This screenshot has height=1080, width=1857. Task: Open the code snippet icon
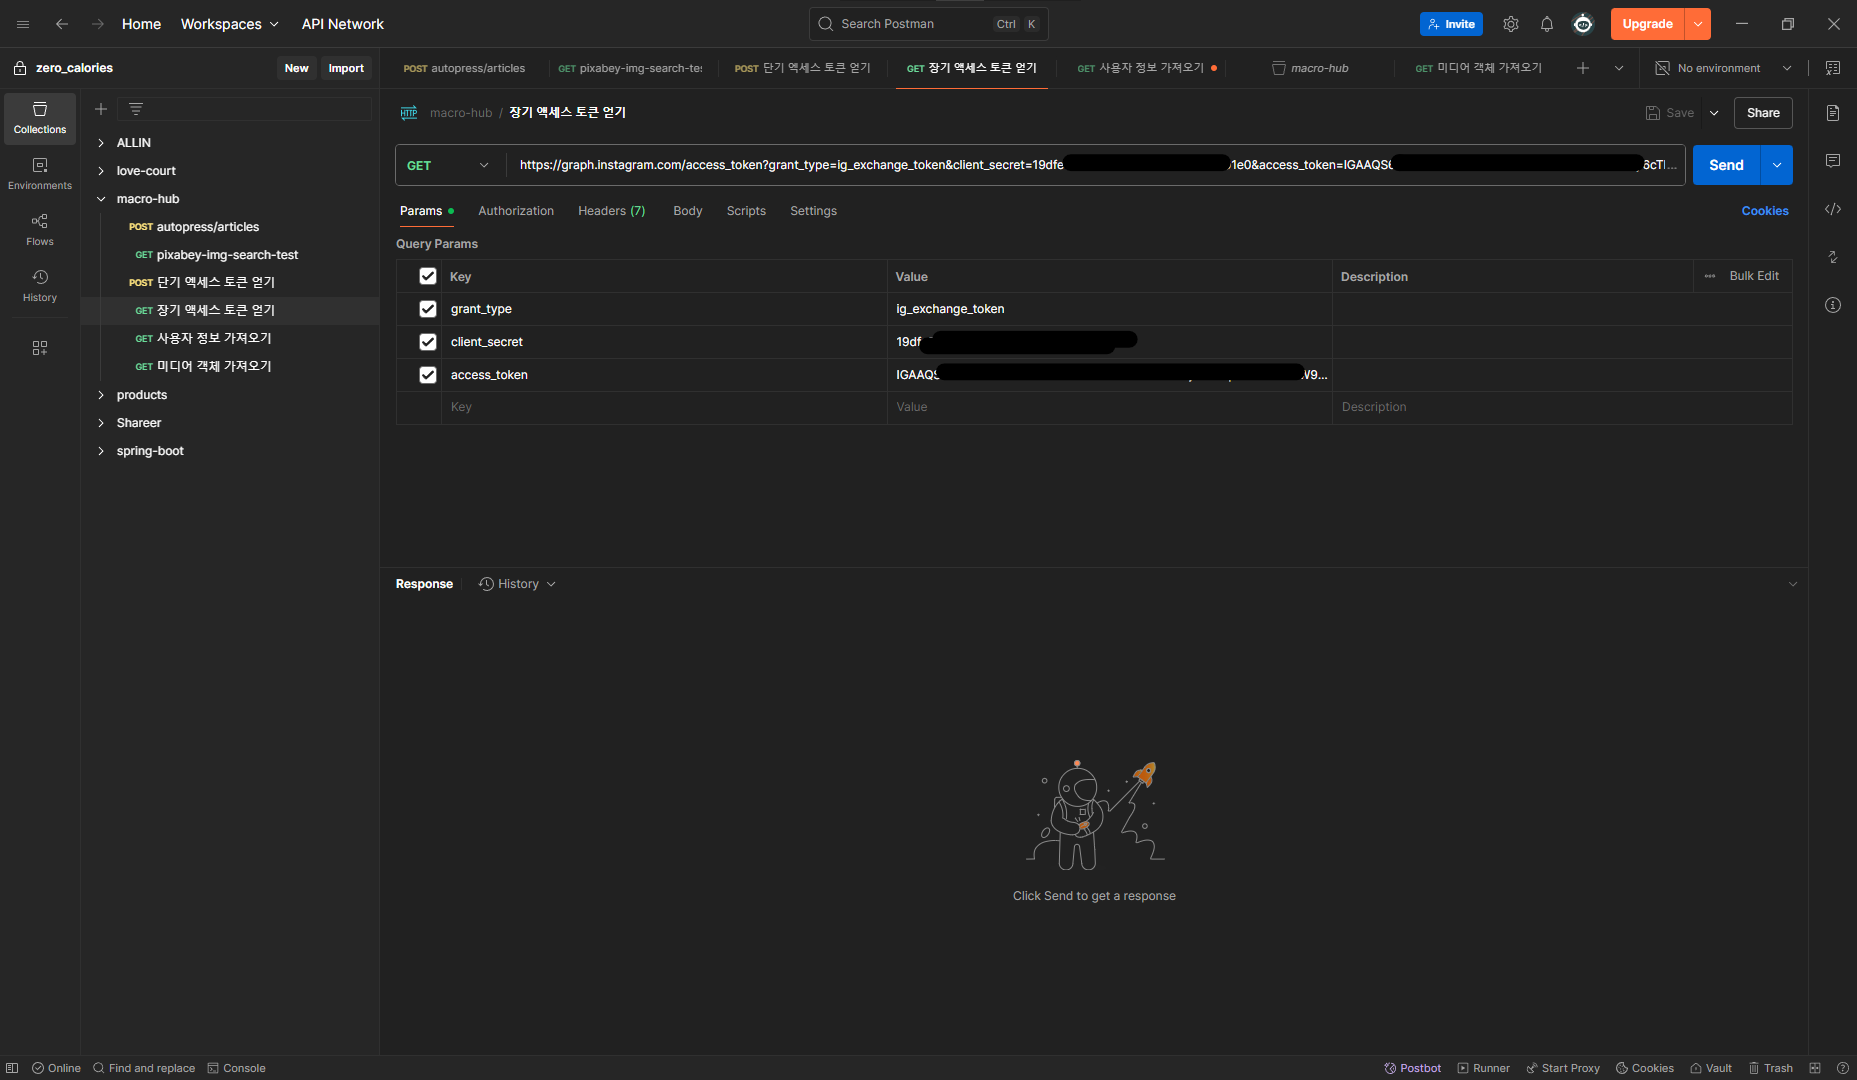1833,209
